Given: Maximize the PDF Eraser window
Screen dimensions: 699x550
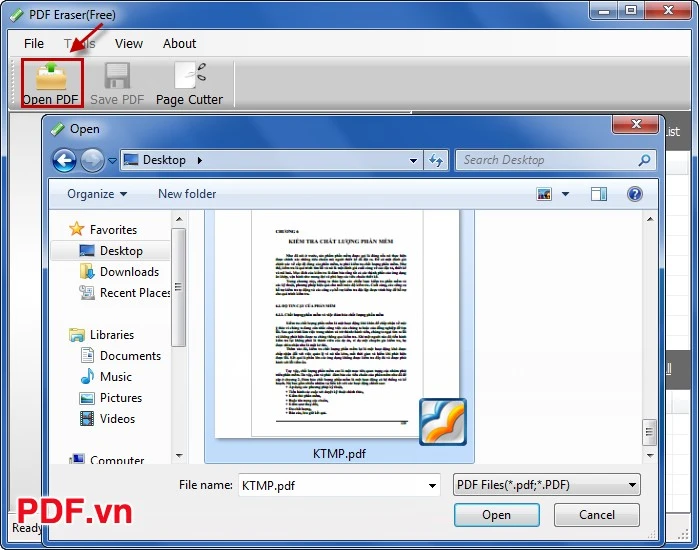Looking at the screenshot, I should (x=630, y=11).
